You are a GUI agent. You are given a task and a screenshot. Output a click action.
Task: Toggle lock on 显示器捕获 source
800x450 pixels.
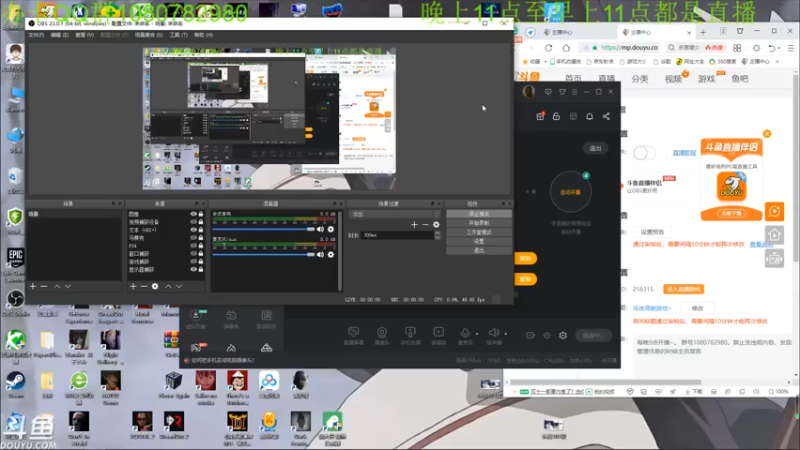tap(201, 269)
